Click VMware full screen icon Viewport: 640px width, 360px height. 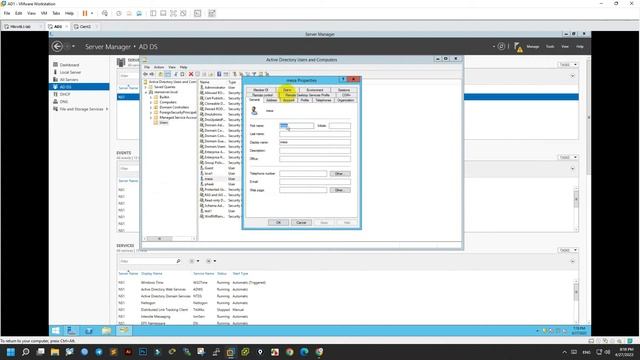pos(173,13)
